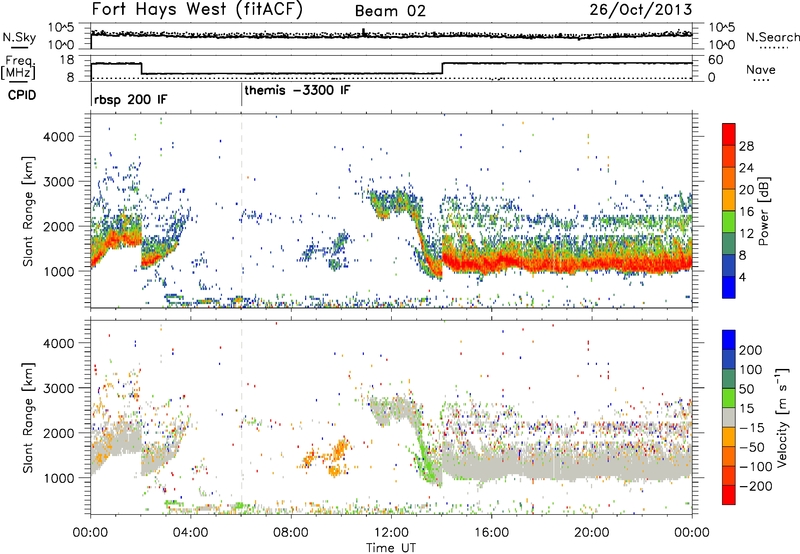Click "60" on the Nave axis
Screen dimensions: 800x554
click(x=715, y=60)
